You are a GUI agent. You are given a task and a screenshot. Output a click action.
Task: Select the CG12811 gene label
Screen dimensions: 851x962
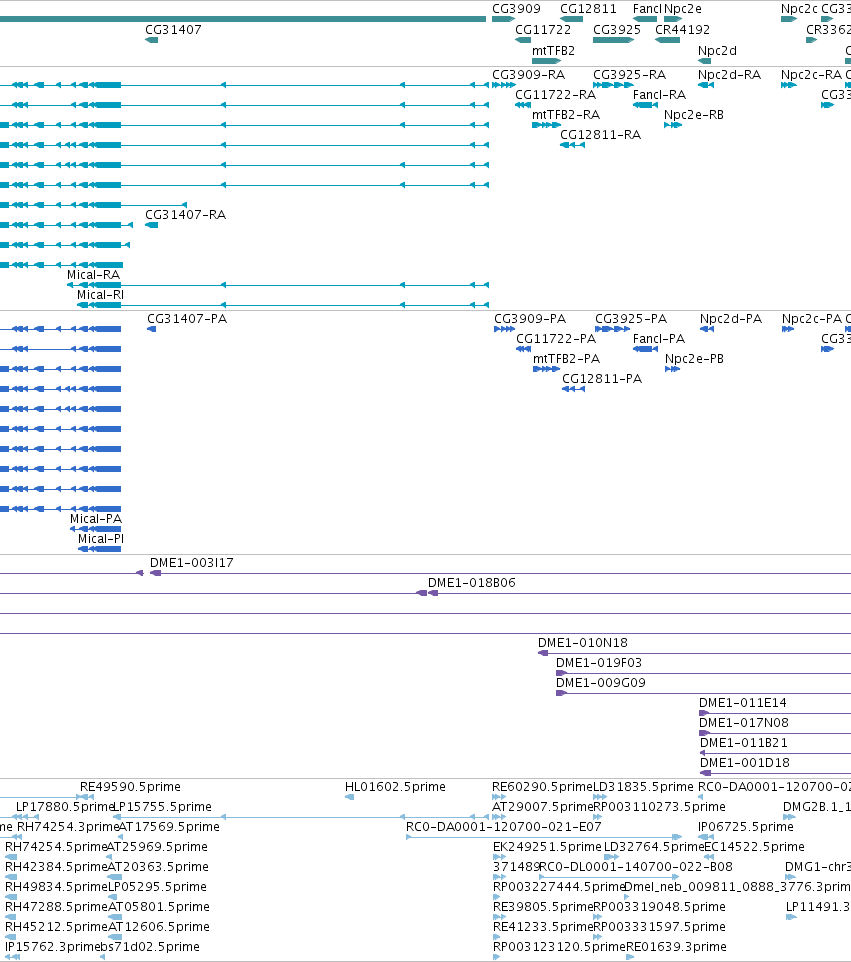point(588,9)
